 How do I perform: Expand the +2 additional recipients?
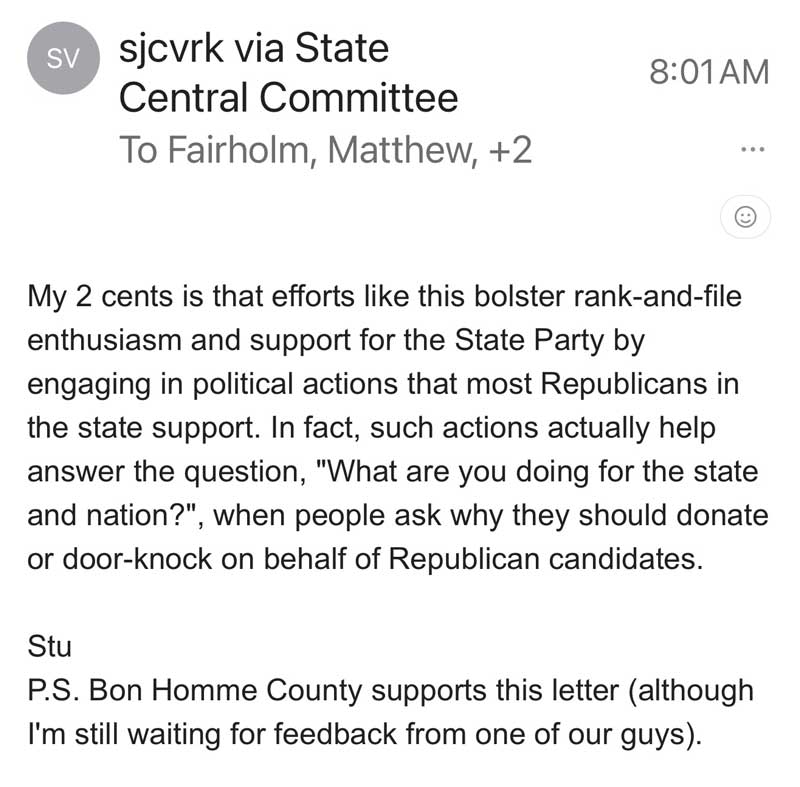pos(510,150)
